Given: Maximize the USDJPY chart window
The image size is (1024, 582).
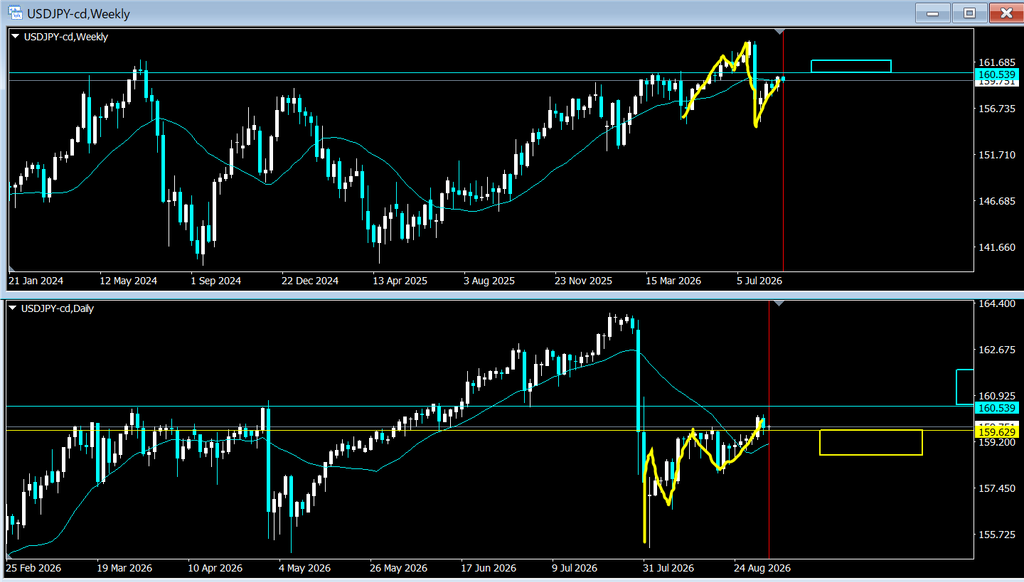Looking at the screenshot, I should (969, 13).
